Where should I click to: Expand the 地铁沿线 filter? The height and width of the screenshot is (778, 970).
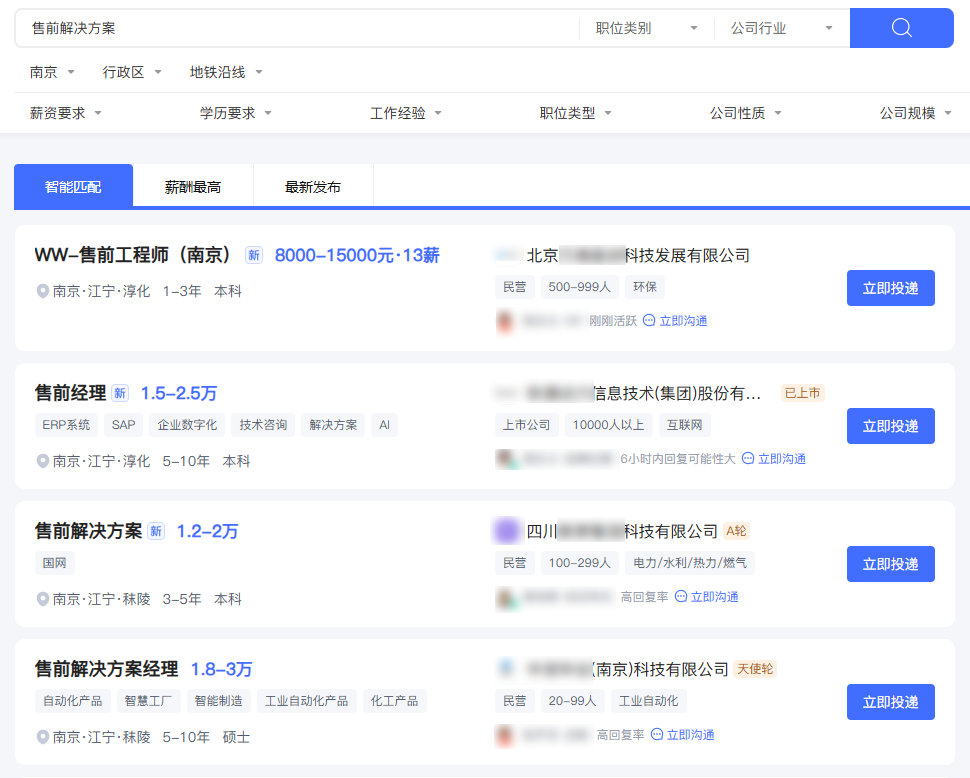[226, 72]
